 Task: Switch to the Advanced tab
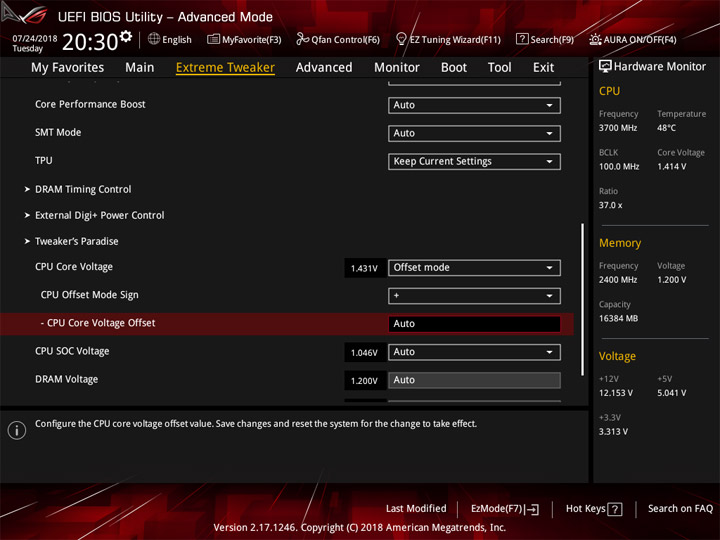click(324, 68)
